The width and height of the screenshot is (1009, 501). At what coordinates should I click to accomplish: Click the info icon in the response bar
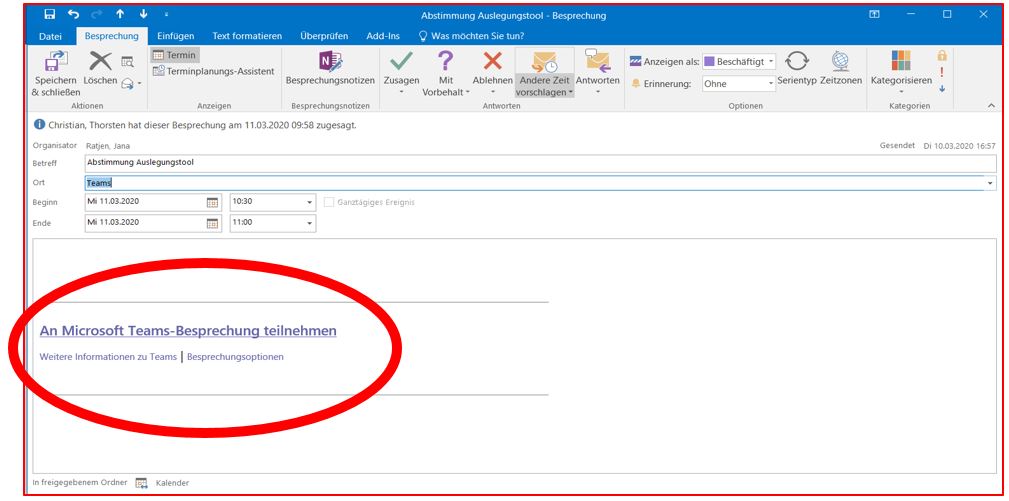coord(40,125)
